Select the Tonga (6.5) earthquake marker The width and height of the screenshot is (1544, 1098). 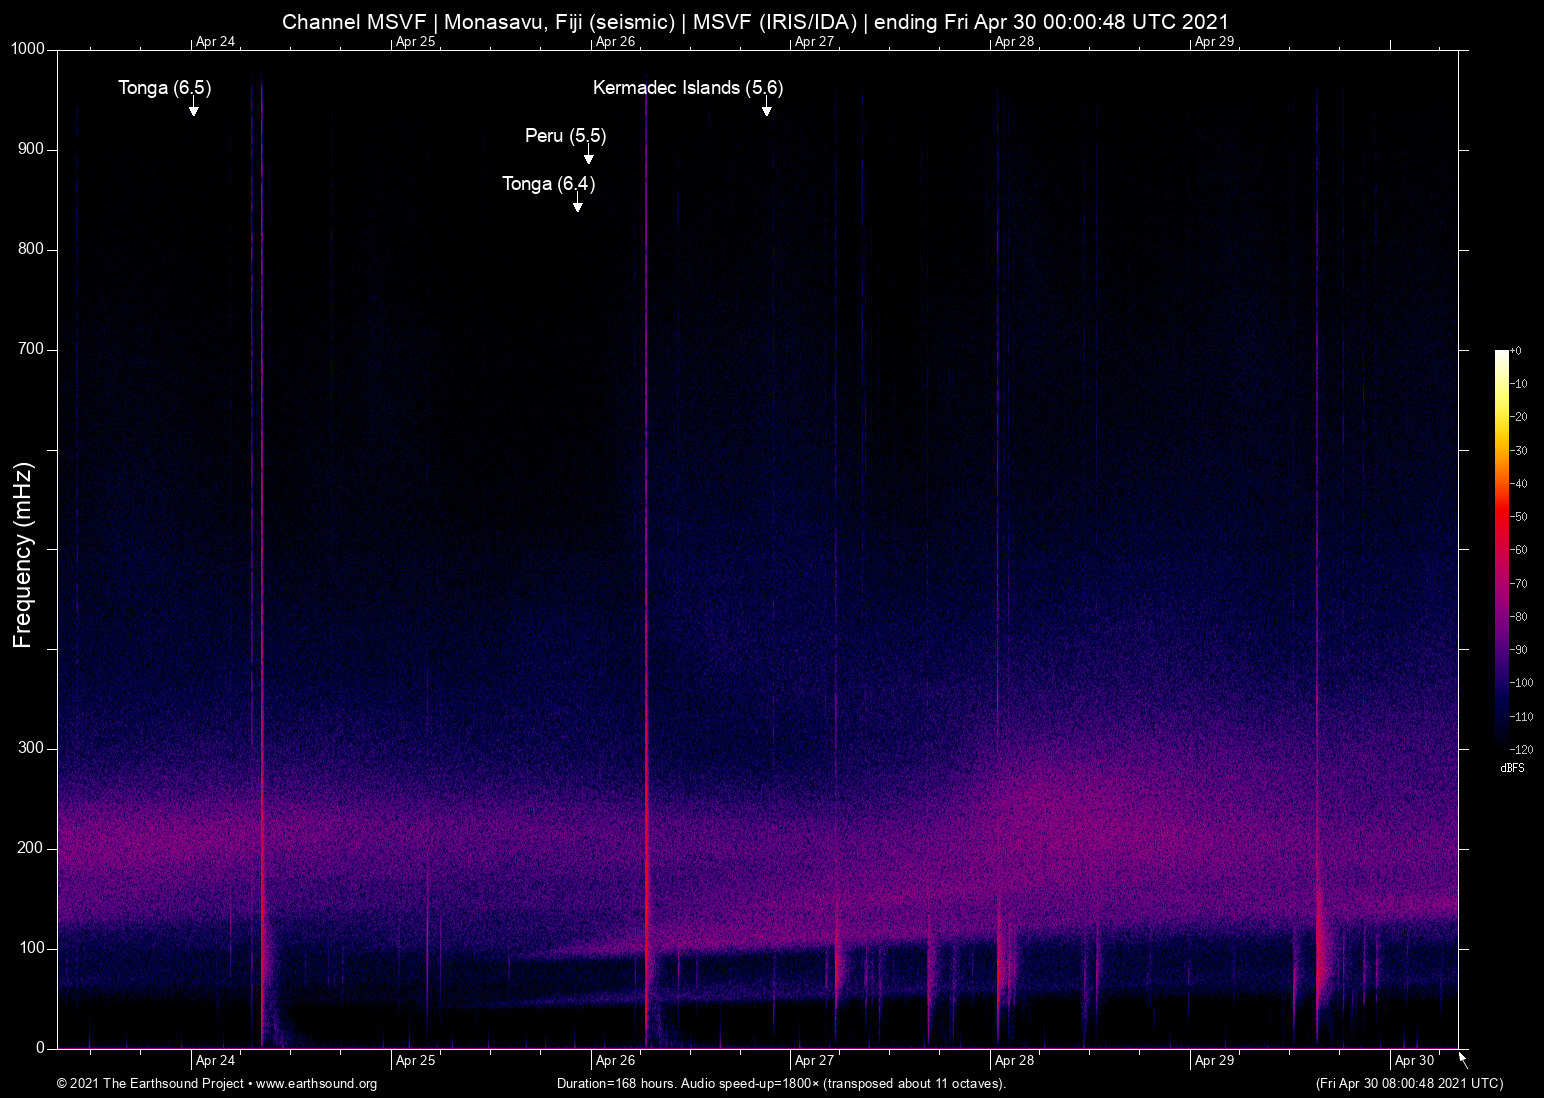[x=165, y=88]
